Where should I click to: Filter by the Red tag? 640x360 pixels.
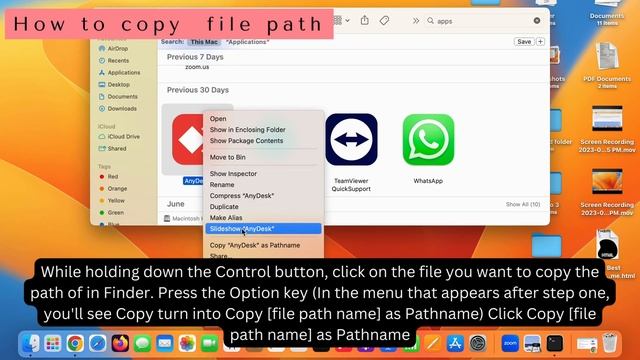(113, 176)
